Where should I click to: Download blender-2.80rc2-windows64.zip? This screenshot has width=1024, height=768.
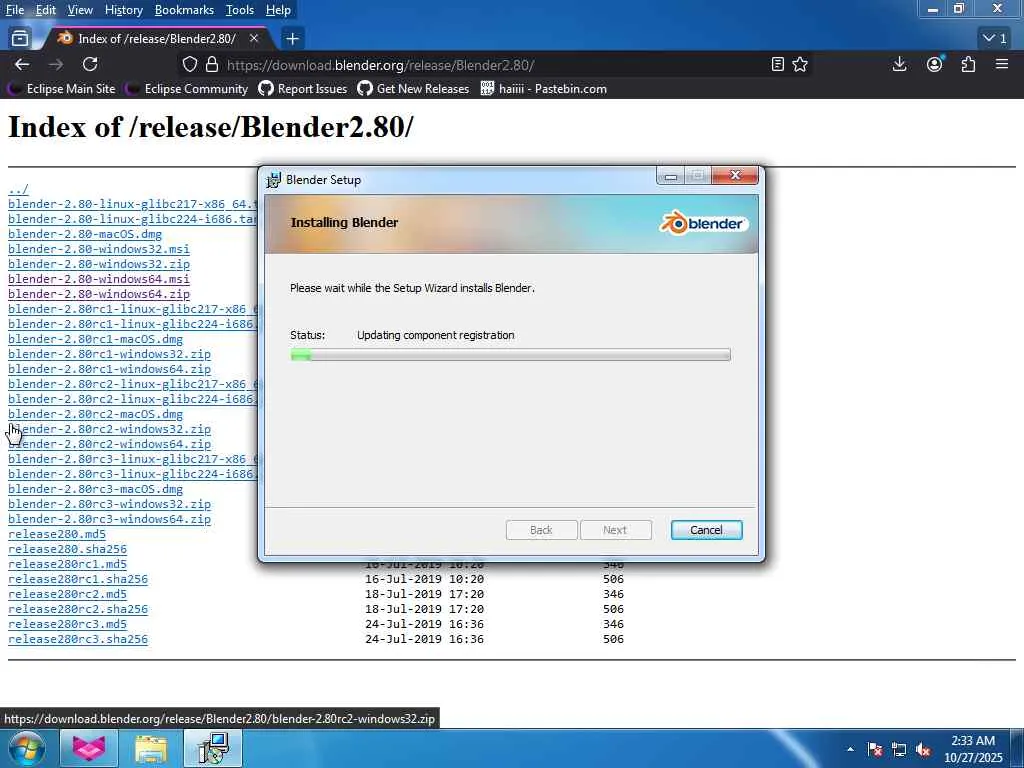pyautogui.click(x=109, y=444)
